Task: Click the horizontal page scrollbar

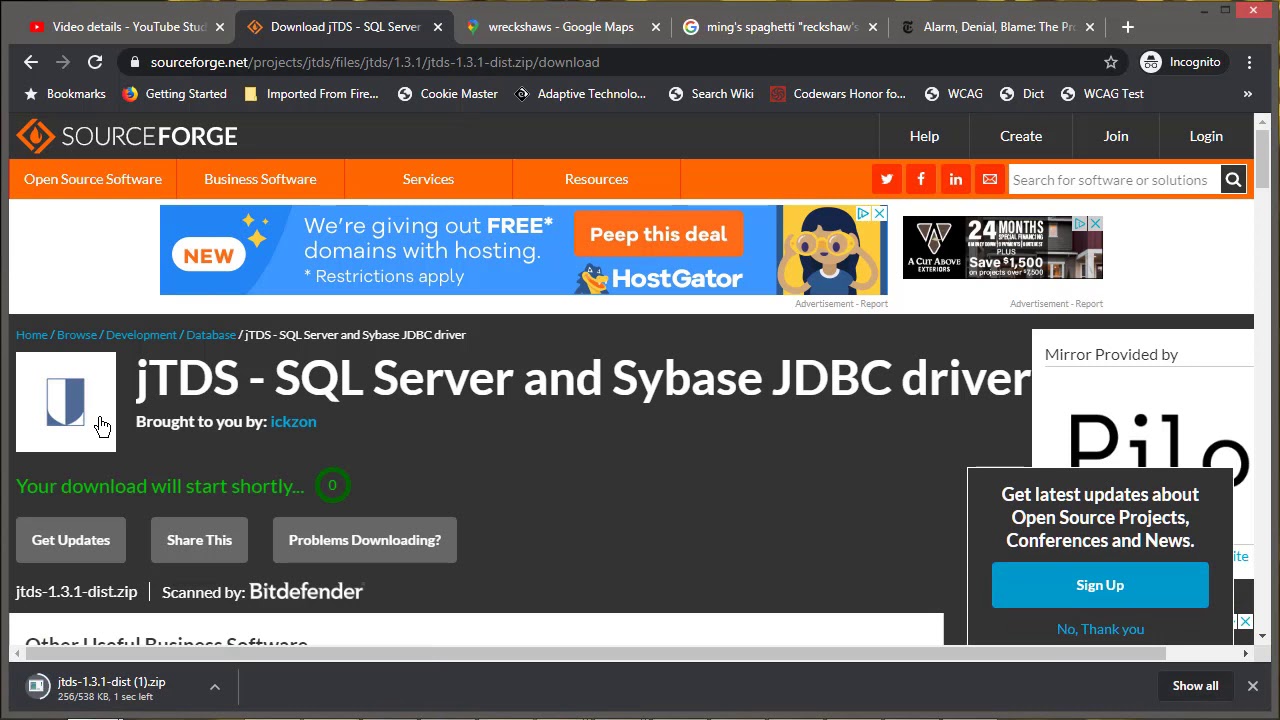Action: pyautogui.click(x=597, y=653)
